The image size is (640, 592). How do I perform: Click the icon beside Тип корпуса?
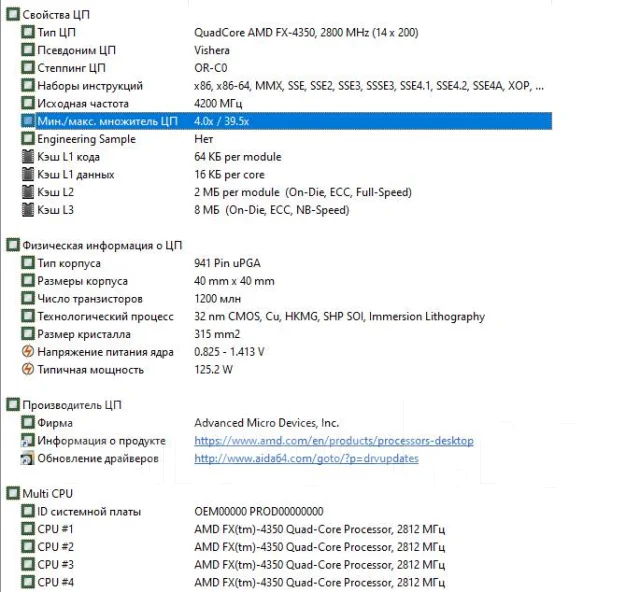point(28,263)
